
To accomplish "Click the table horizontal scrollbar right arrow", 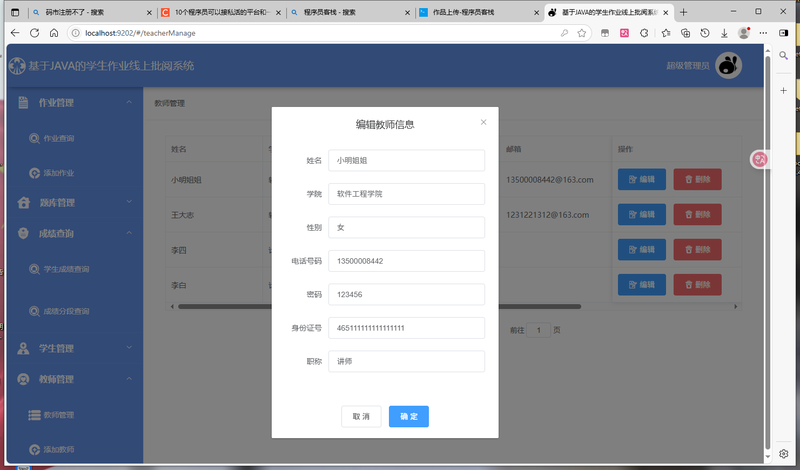I will click(735, 307).
